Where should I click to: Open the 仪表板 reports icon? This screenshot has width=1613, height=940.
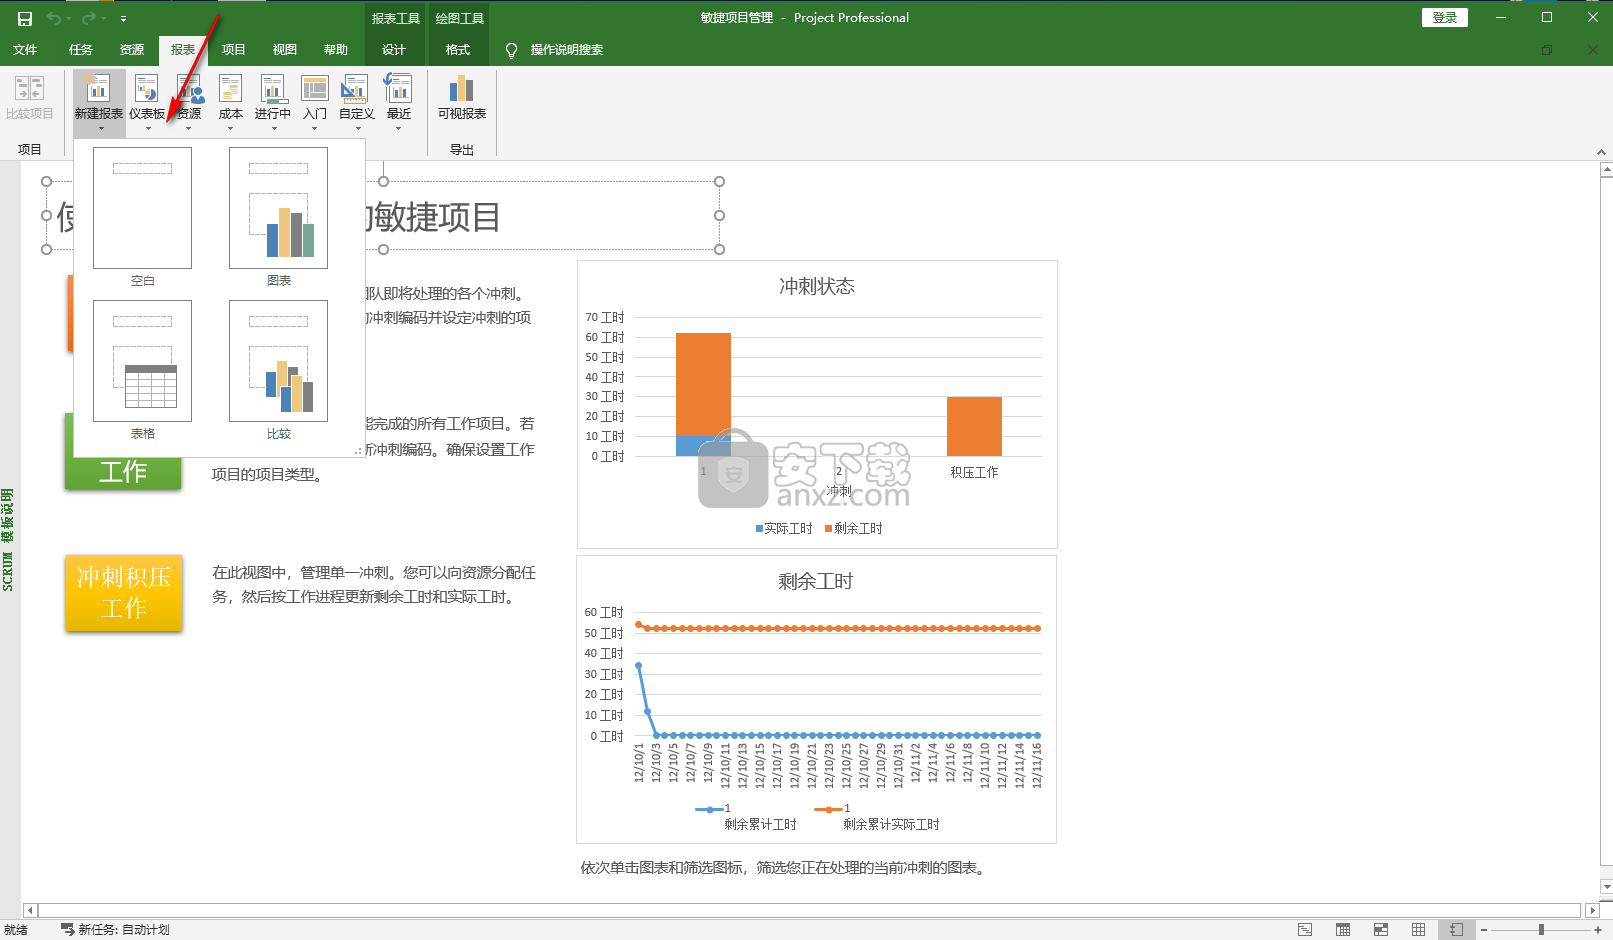(x=147, y=90)
